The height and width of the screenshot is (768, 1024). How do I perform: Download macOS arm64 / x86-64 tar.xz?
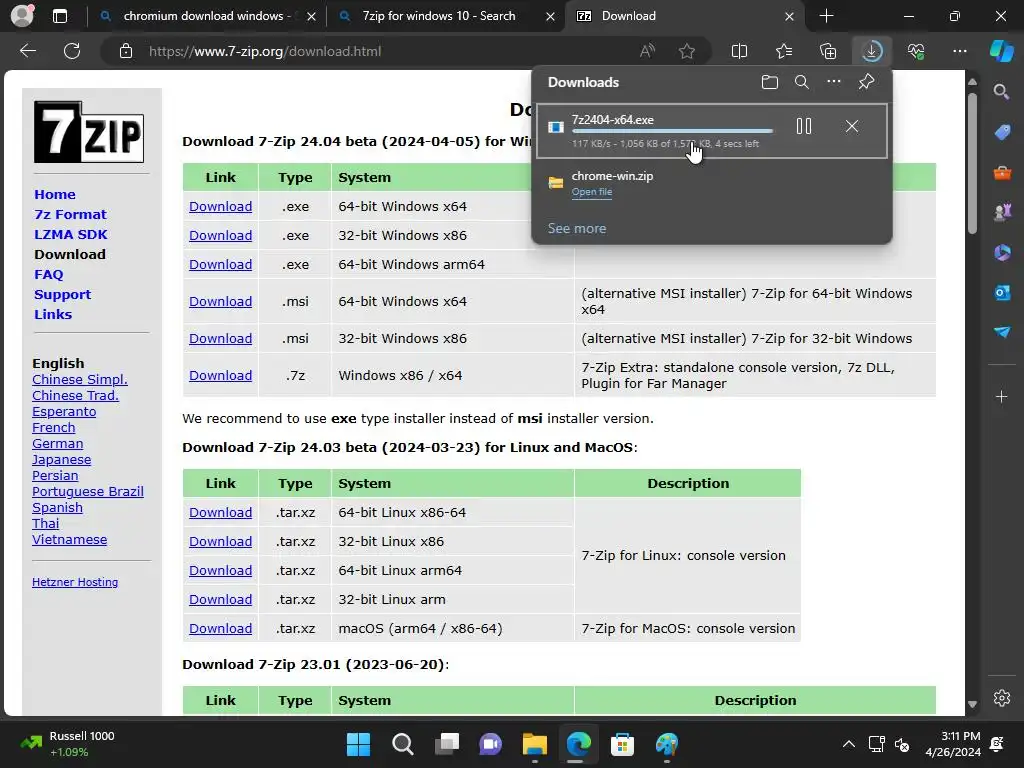[x=221, y=628]
